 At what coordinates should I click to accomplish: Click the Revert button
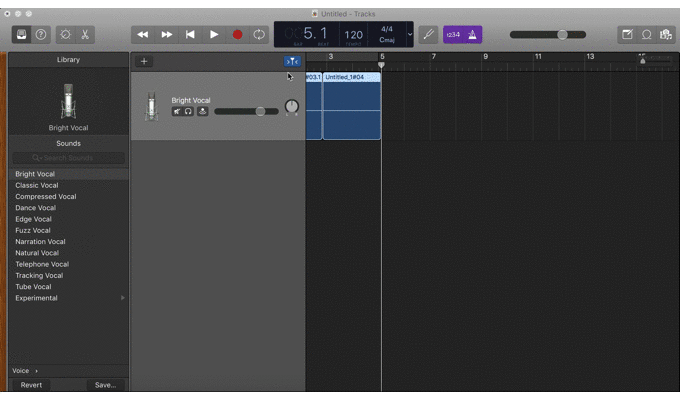[x=31, y=385]
